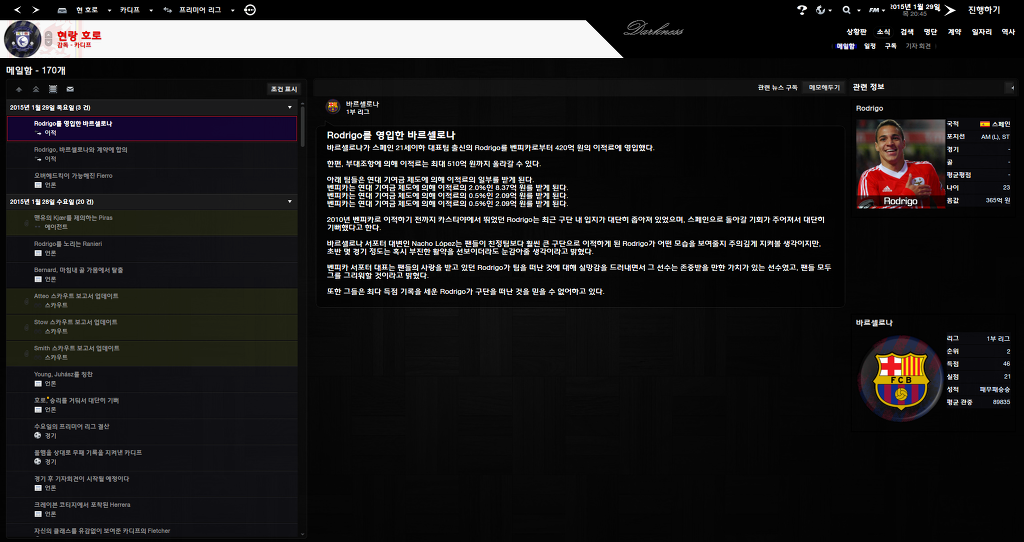This screenshot has height=542, width=1024.
Task: Open mail '풀햄을 상대로 무패 기록을 지켜낸 카디프'
Action: [x=152, y=457]
